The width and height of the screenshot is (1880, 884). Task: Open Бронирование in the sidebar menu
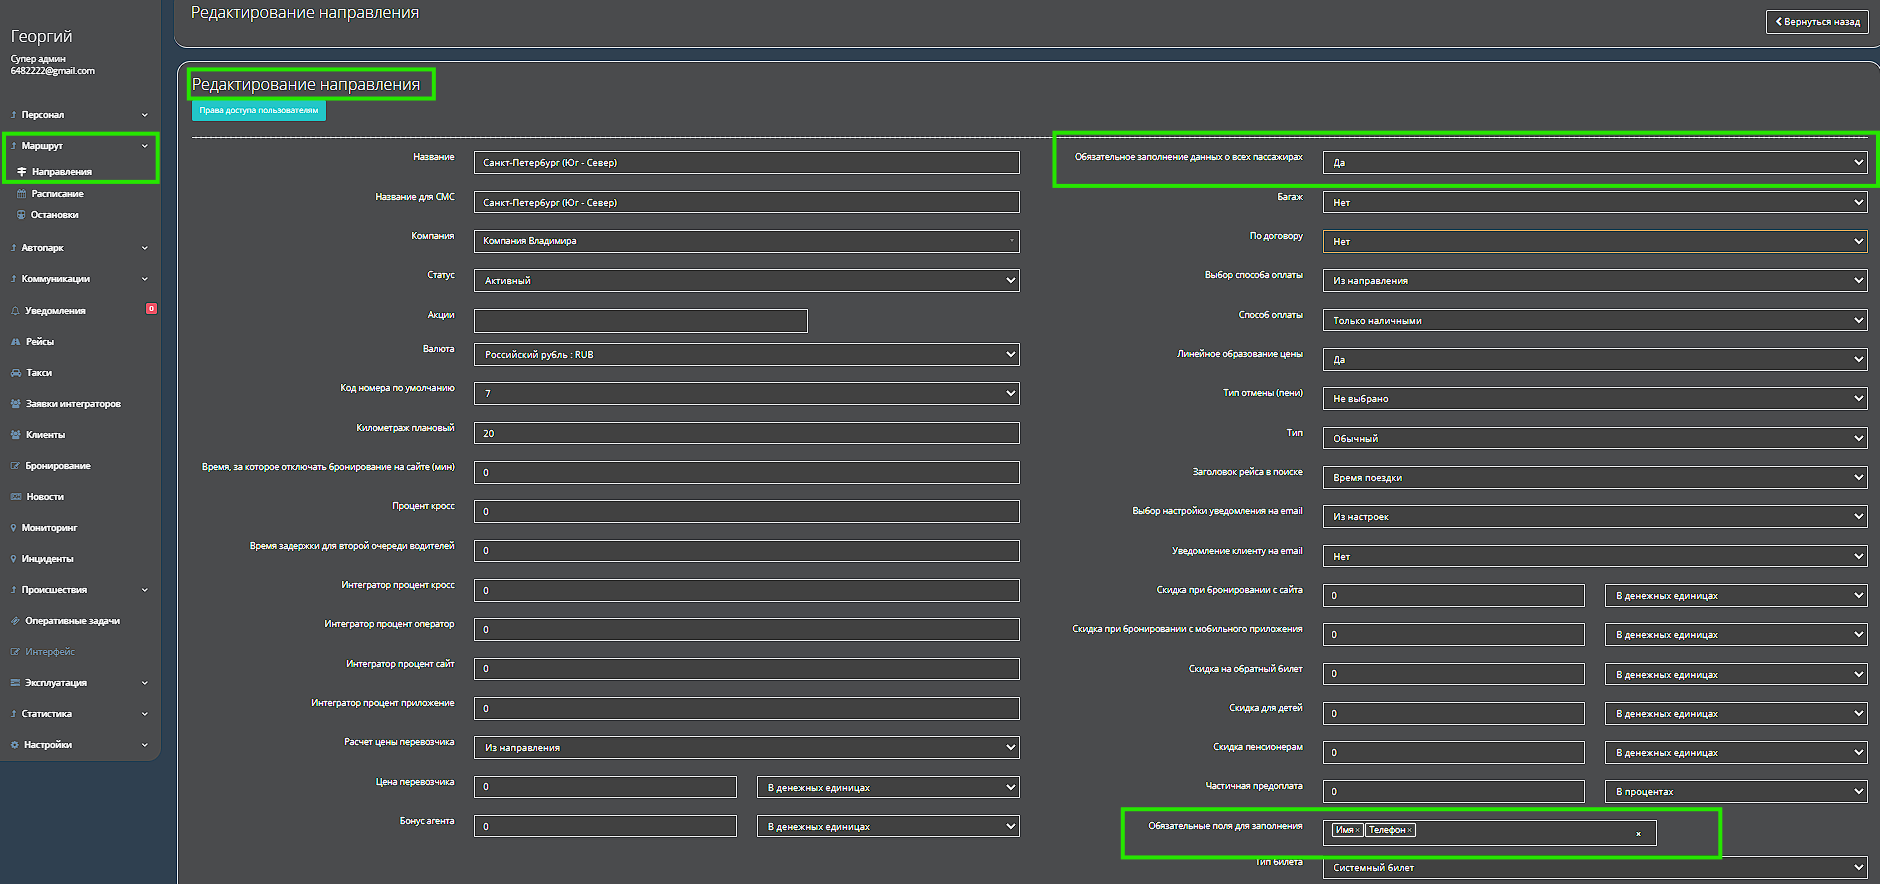tap(57, 466)
